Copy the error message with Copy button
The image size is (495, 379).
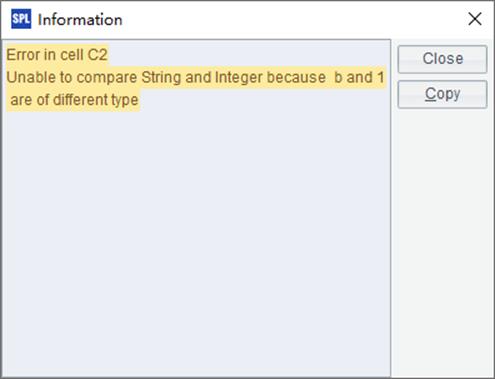tap(442, 94)
